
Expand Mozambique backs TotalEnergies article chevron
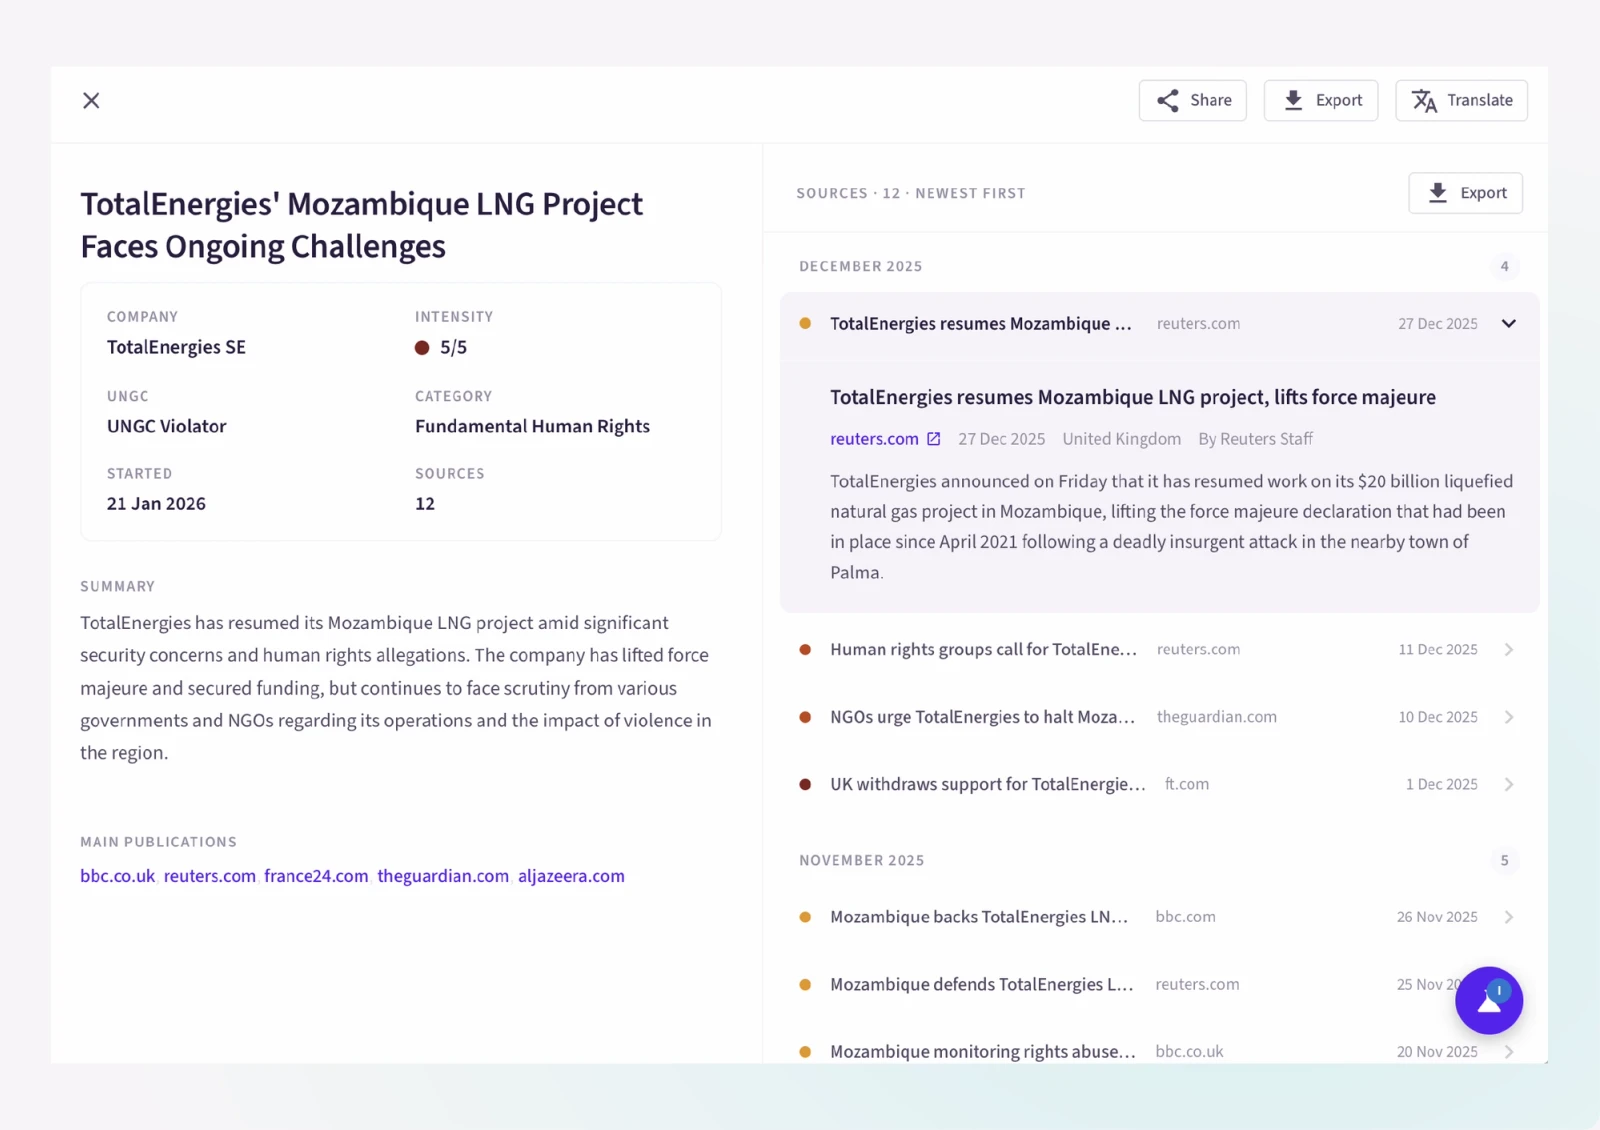coord(1508,917)
